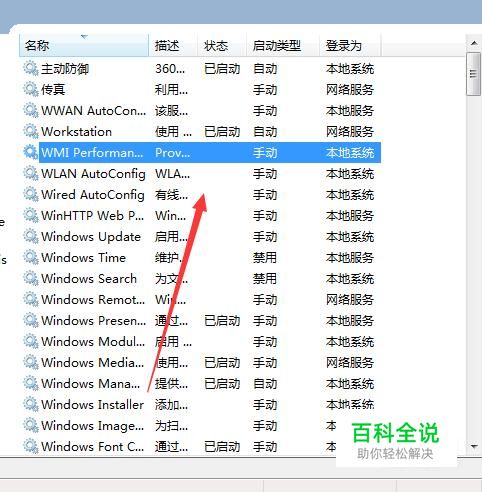The width and height of the screenshot is (482, 492).
Task: Select the Windows Presentation service name
Action: pyautogui.click(x=93, y=321)
